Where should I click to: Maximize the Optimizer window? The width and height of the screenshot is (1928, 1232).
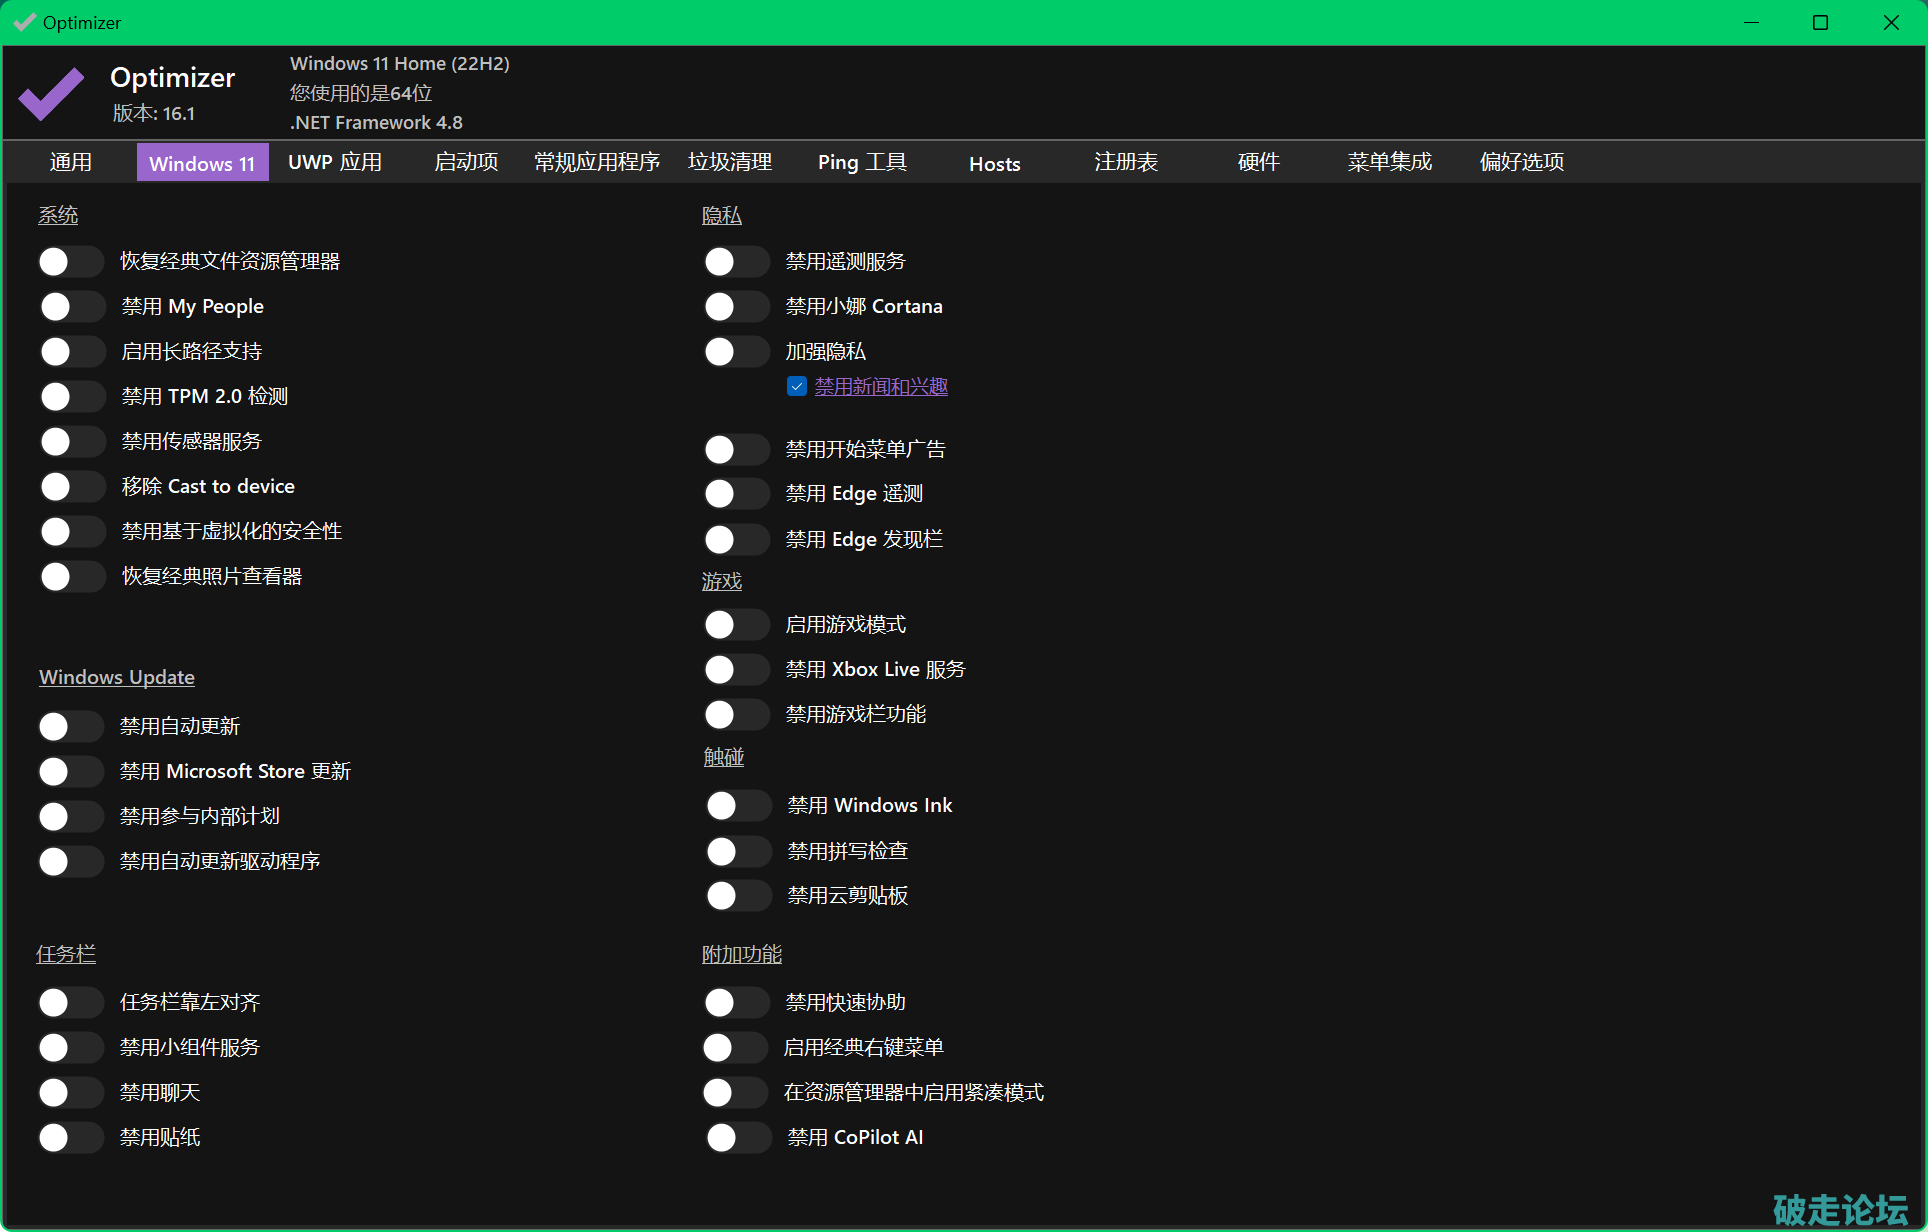click(x=1820, y=22)
